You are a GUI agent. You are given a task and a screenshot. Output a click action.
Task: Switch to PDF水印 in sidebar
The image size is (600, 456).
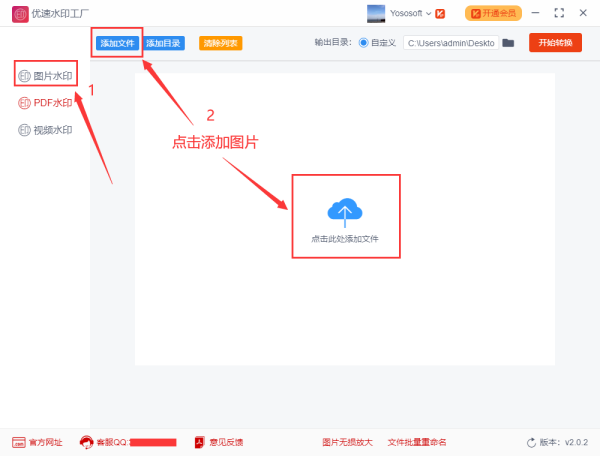click(x=46, y=103)
